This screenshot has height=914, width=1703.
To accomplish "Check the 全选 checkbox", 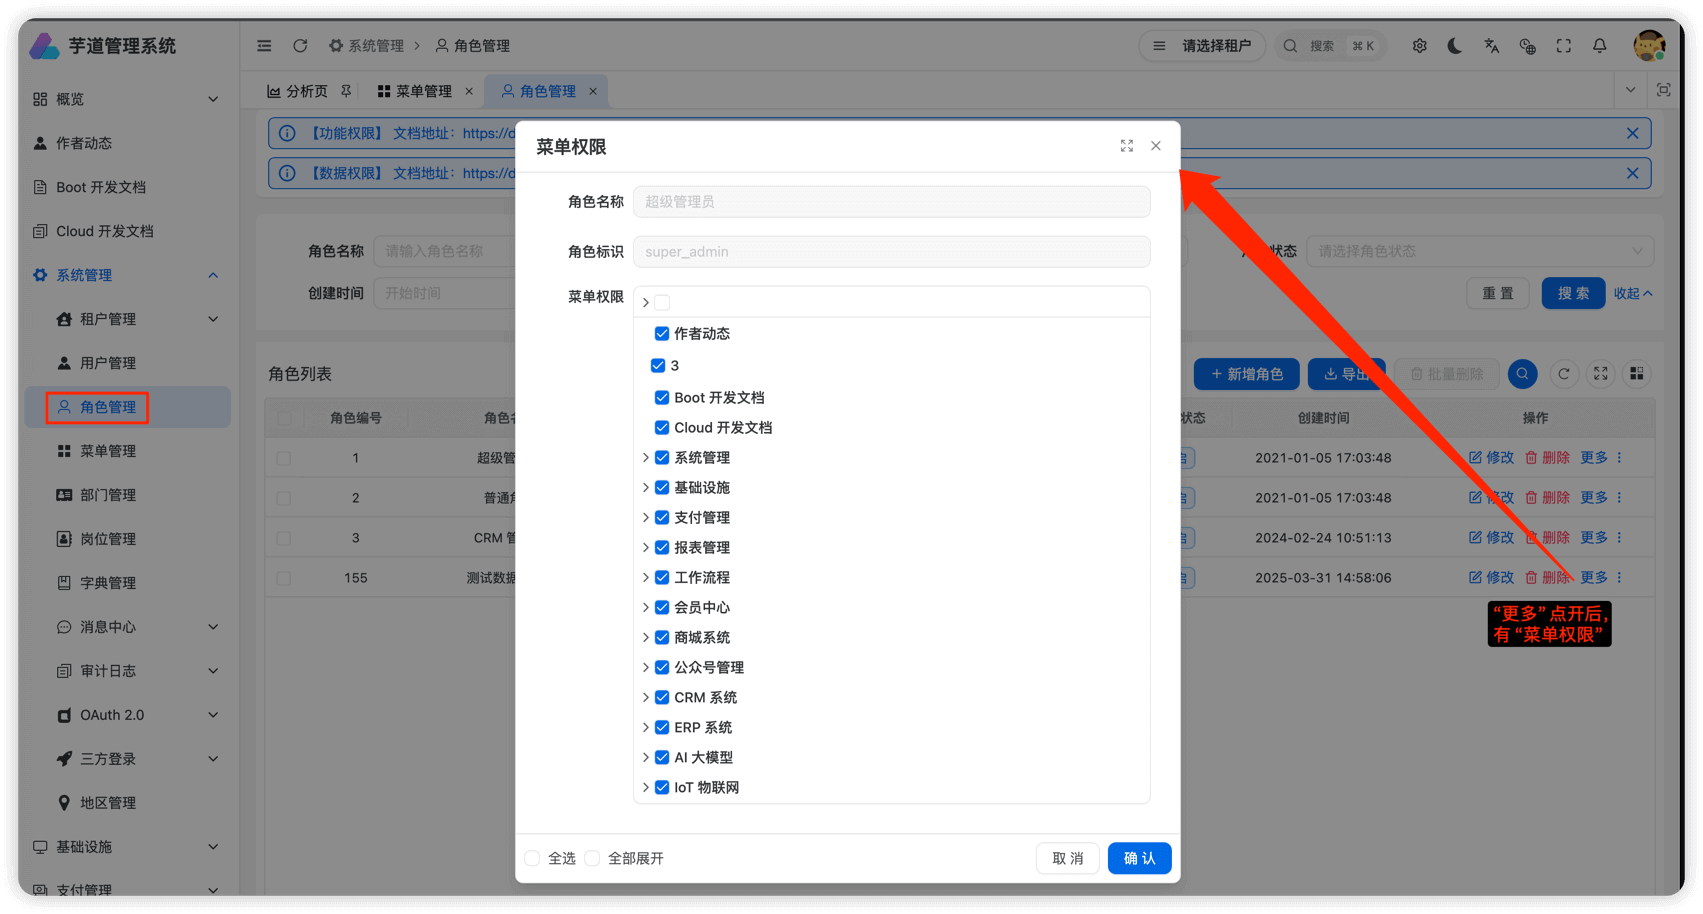I will [x=532, y=858].
